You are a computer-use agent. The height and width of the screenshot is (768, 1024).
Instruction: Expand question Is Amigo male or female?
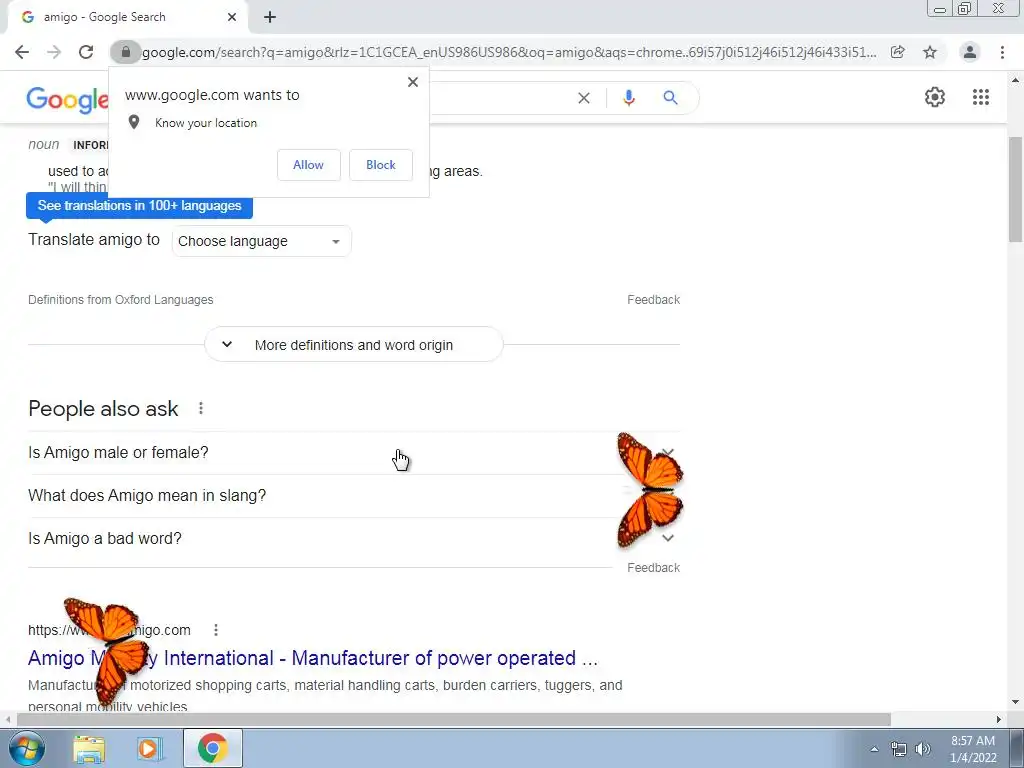tap(354, 453)
